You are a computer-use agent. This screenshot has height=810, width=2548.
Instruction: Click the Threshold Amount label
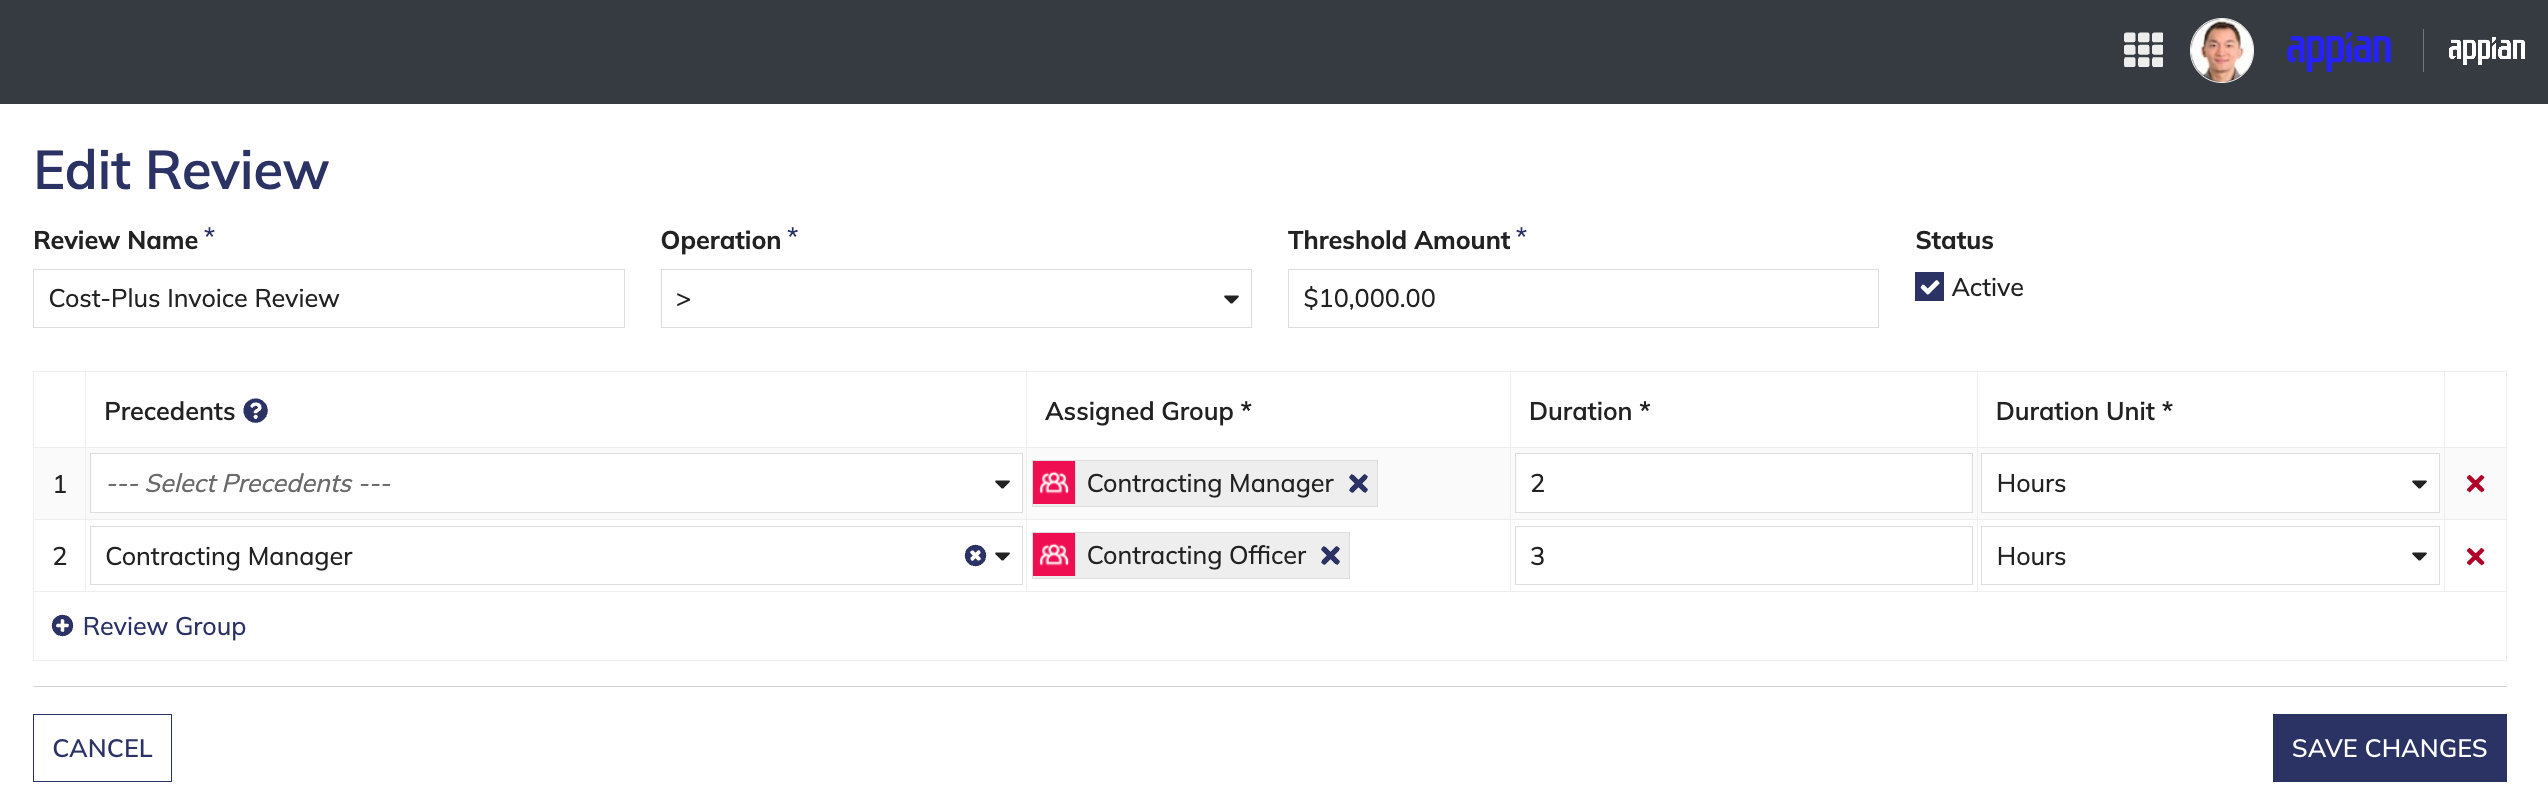click(1399, 240)
